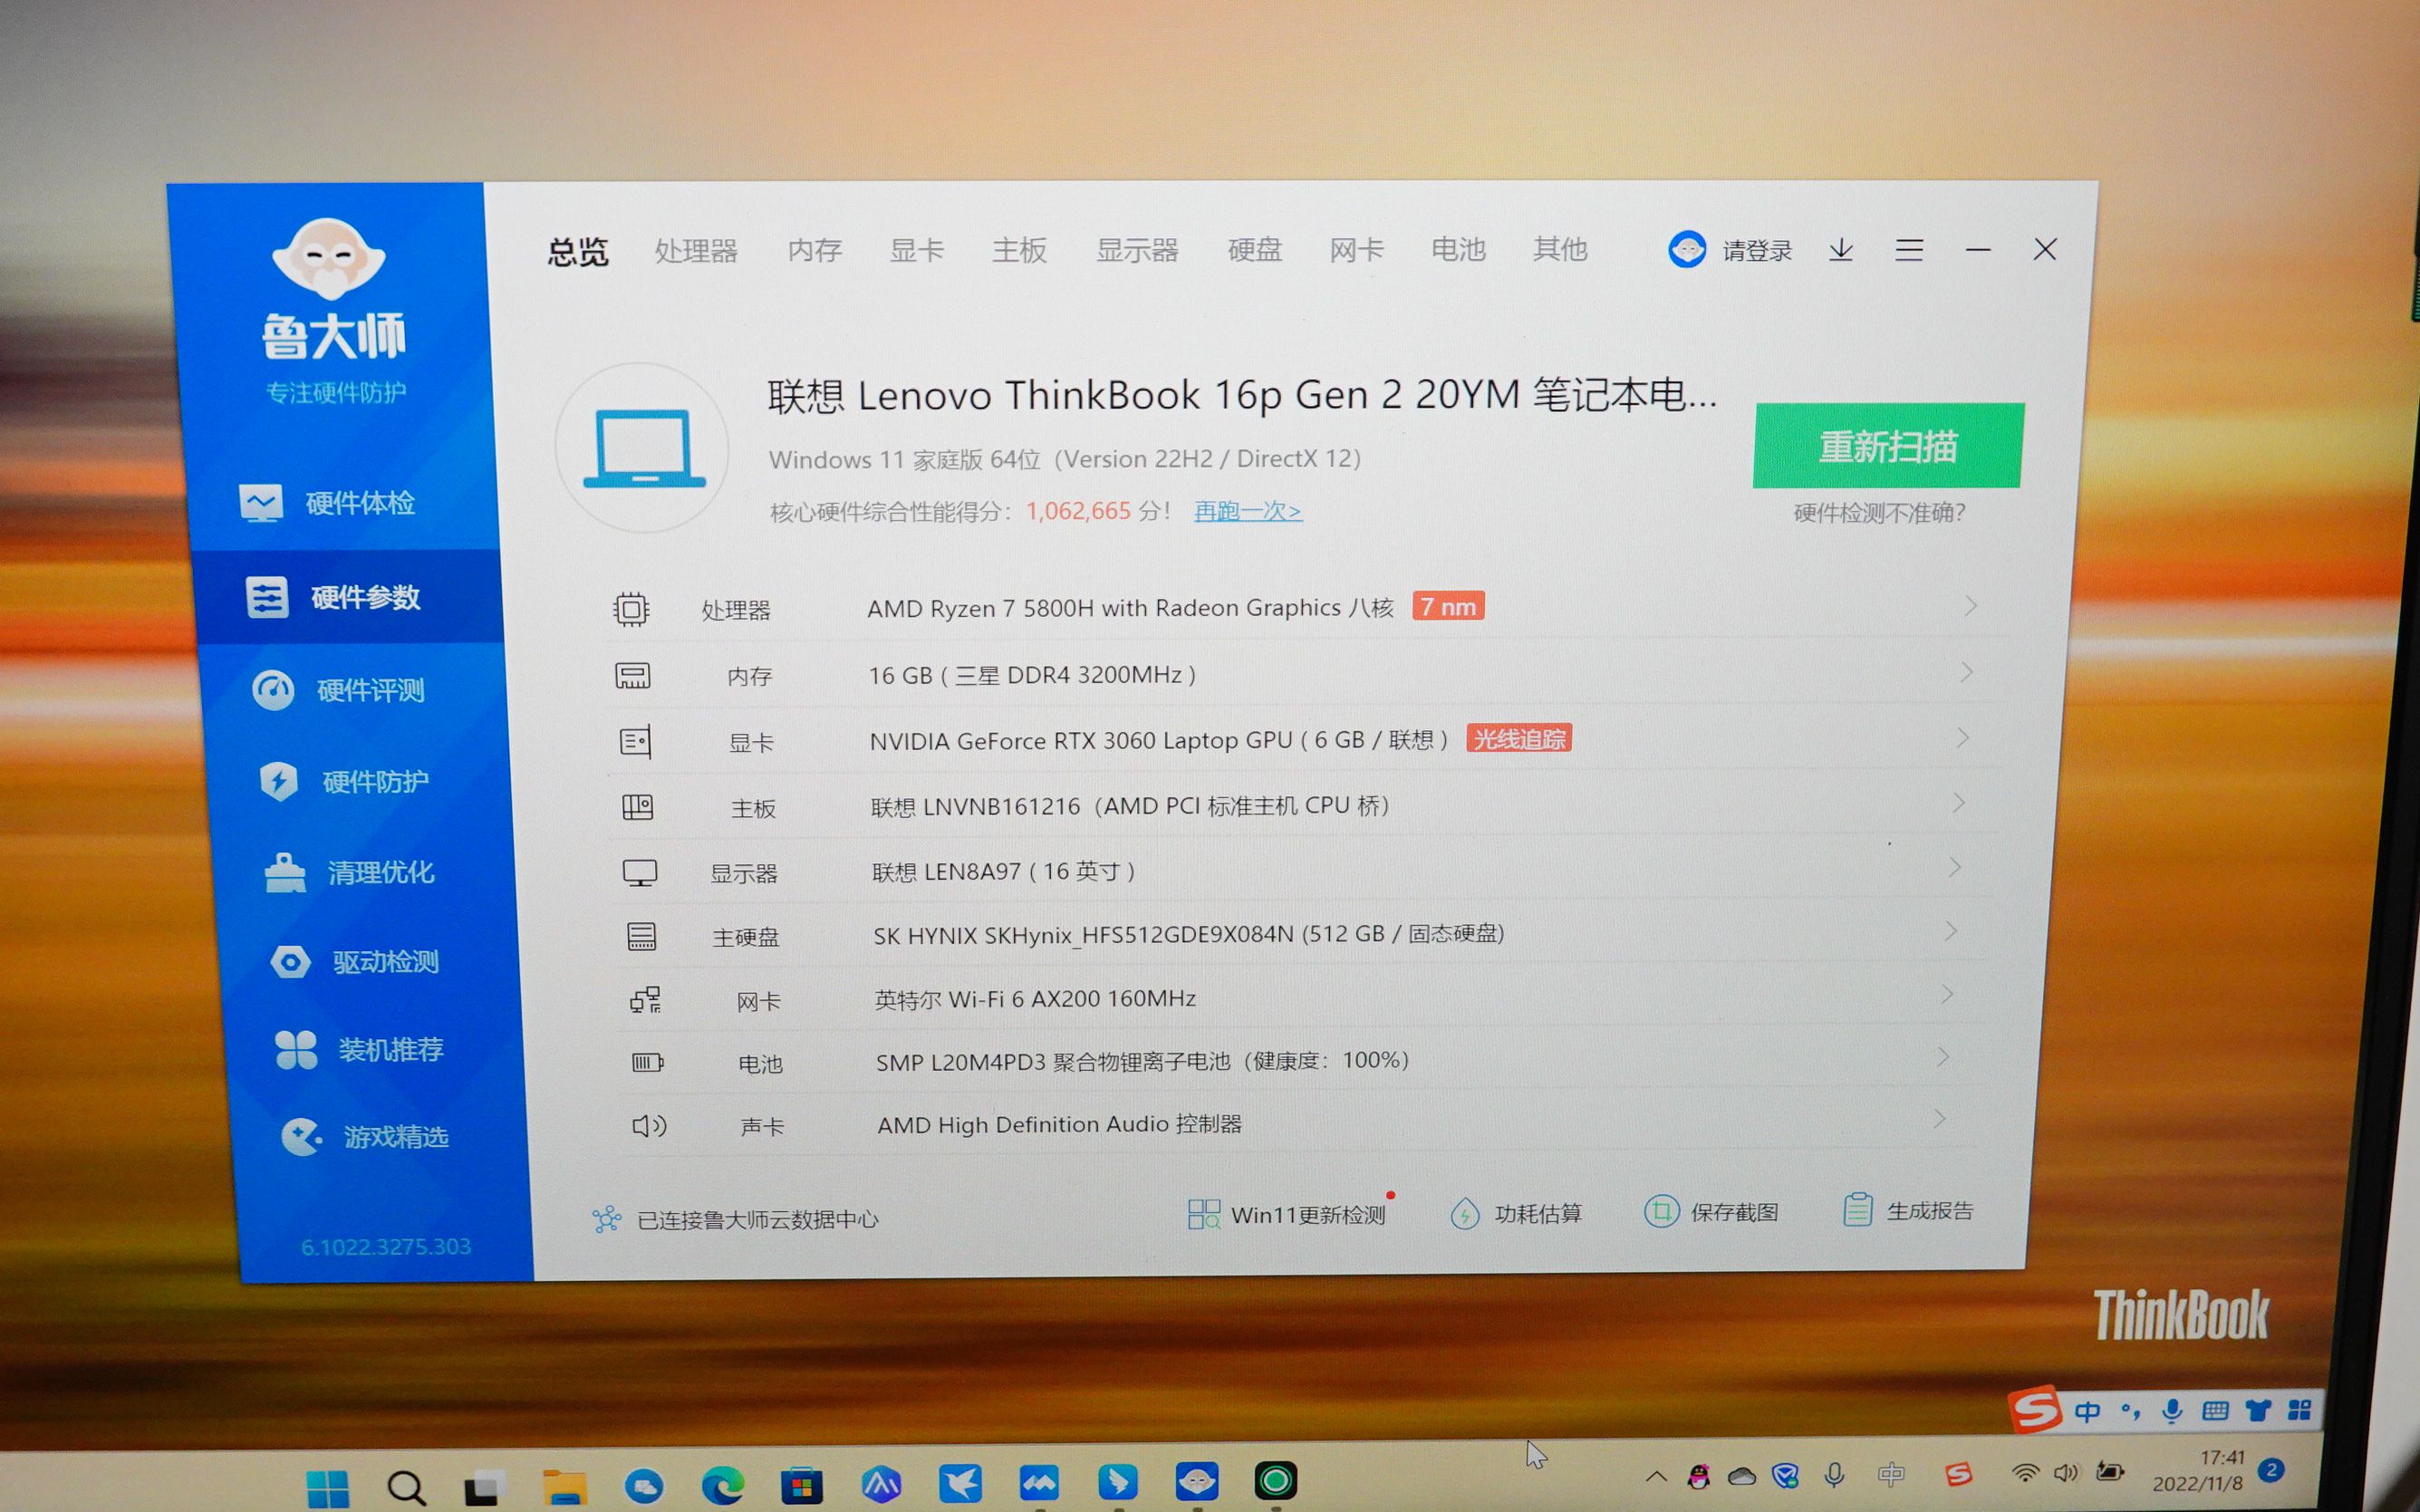The height and width of the screenshot is (1512, 2420).
Task: Click the 鲁大师 logo avatar
Action: click(x=329, y=258)
